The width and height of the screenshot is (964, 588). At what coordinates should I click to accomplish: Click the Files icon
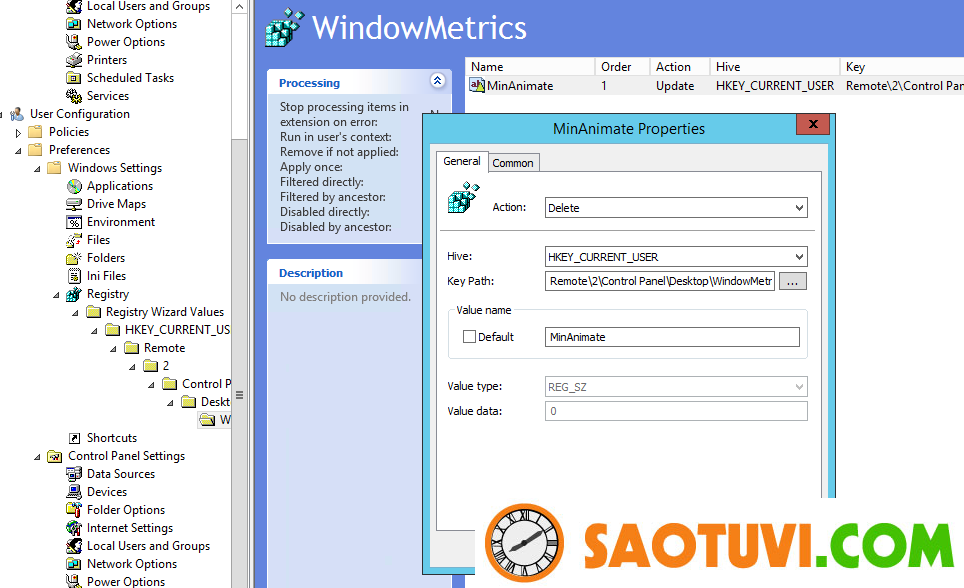(74, 240)
